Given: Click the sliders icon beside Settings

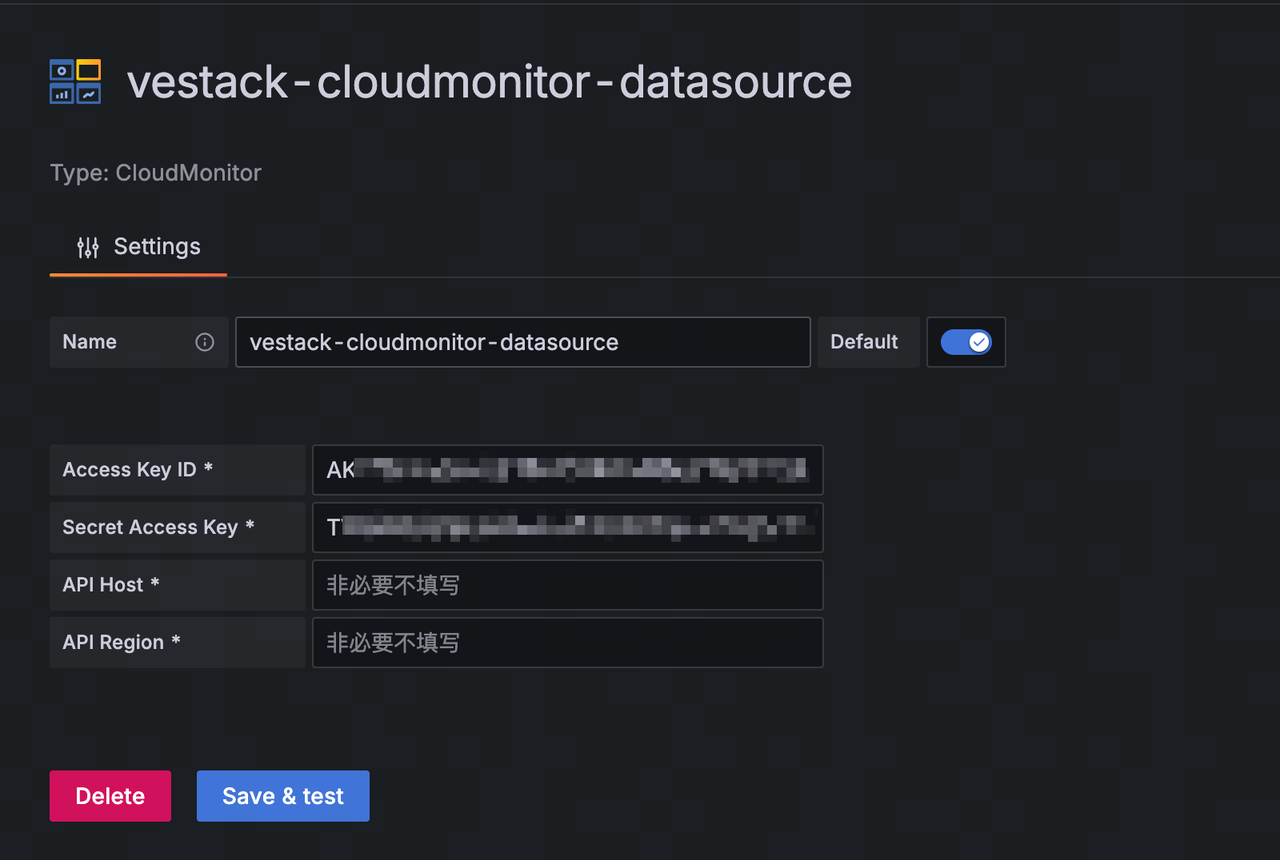Looking at the screenshot, I should (x=88, y=247).
